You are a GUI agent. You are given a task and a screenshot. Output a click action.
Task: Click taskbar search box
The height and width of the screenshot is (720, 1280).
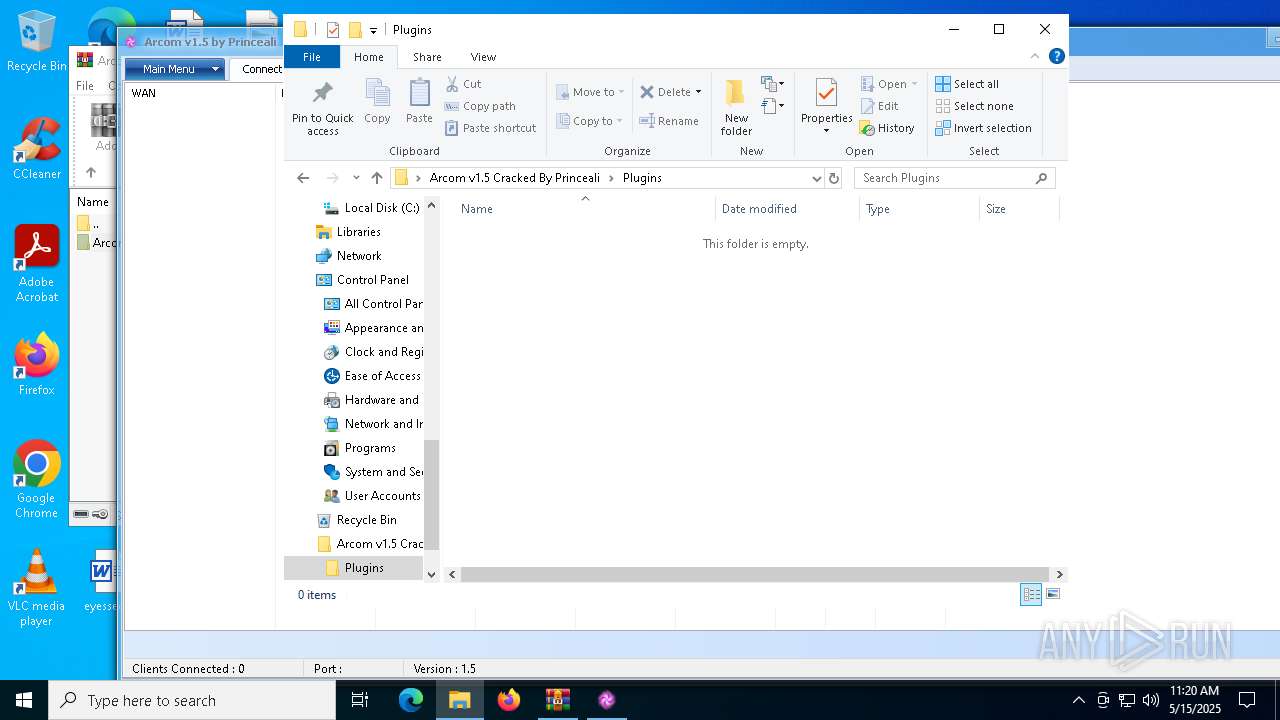tap(192, 700)
